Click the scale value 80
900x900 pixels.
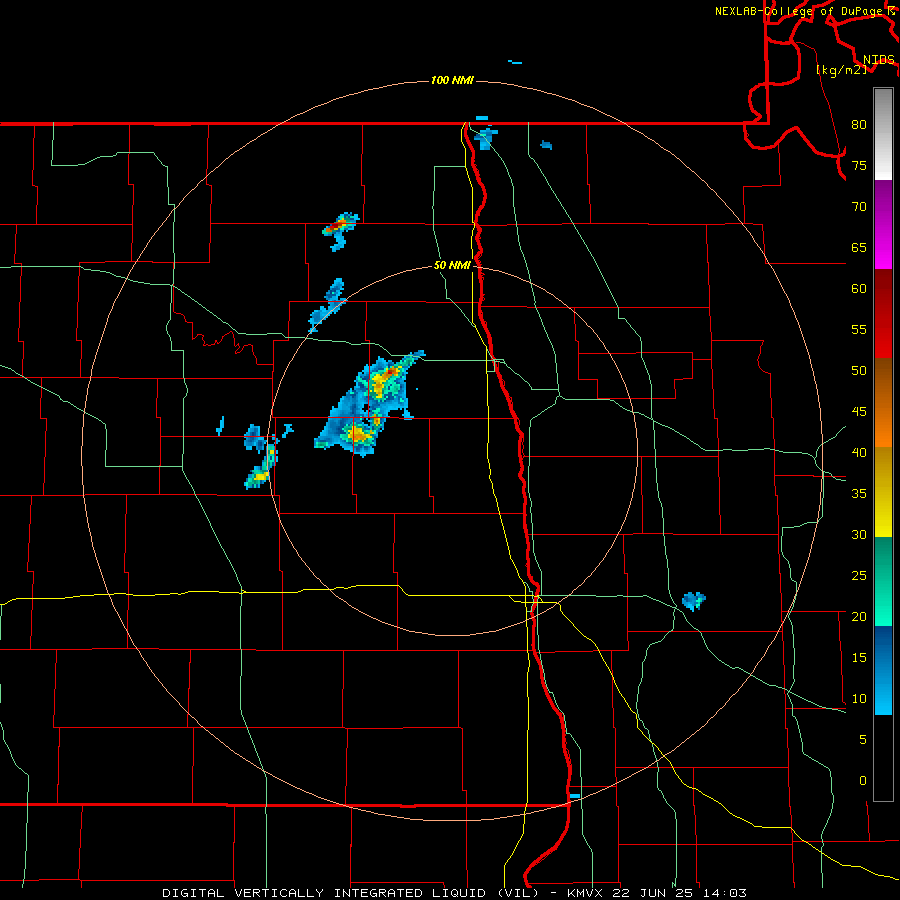pos(859,125)
